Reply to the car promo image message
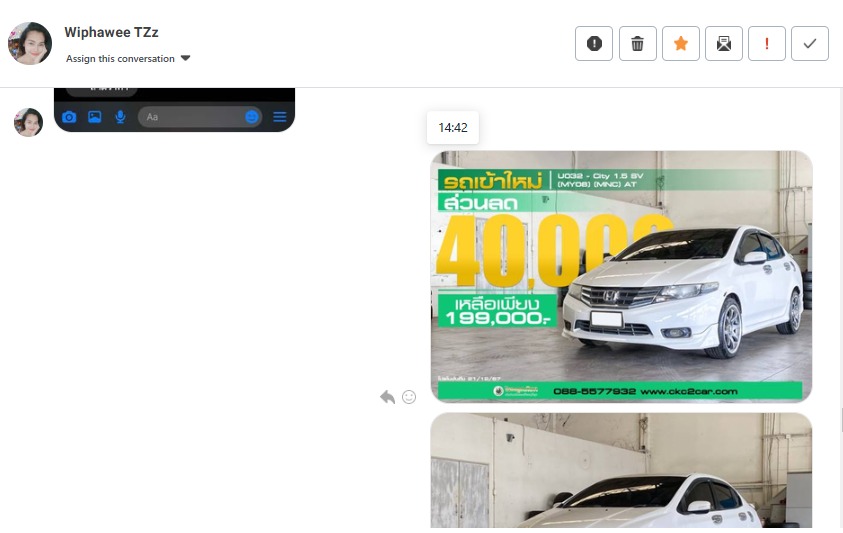This screenshot has height=533, width=843. [387, 397]
